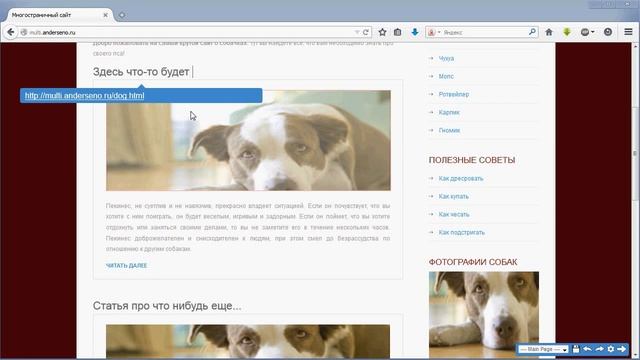
Task: Click the ФОТОГРАФИИ СОБАК heading
Action: click(x=473, y=262)
